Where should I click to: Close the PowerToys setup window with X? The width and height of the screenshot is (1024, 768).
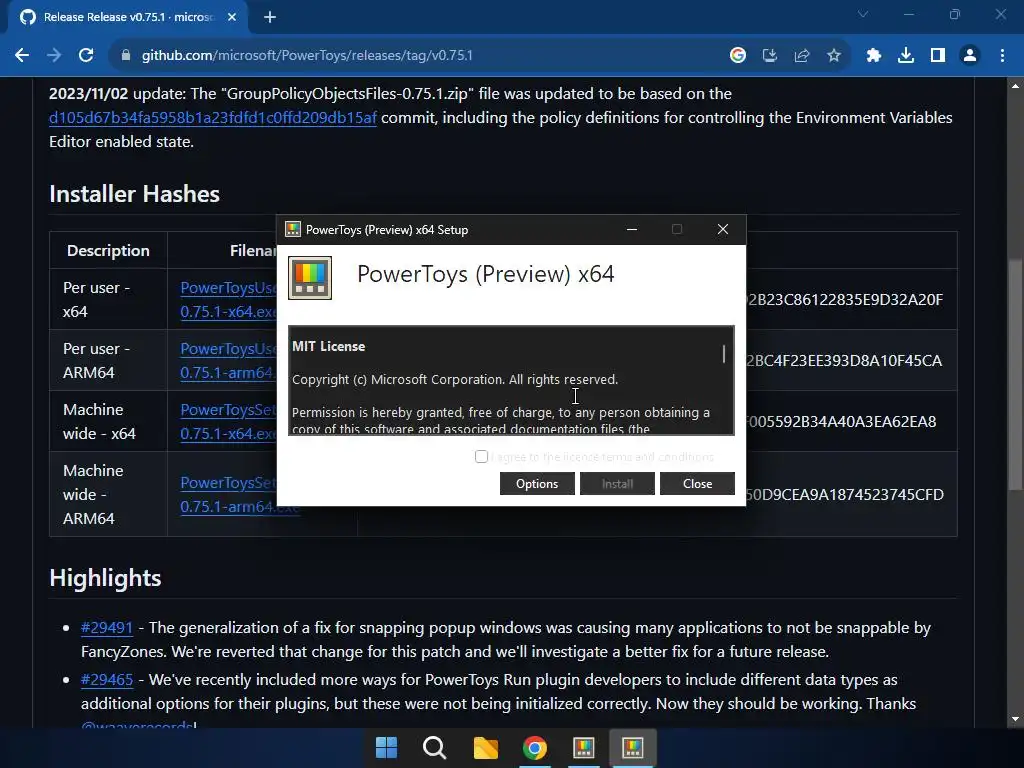(722, 229)
